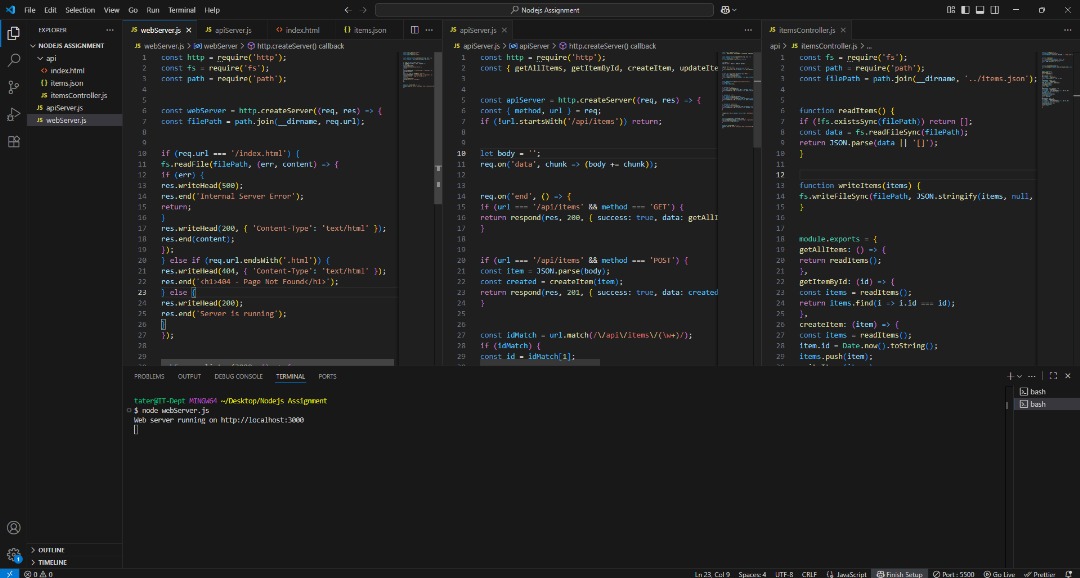Close the terminal panel
Image resolution: width=1080 pixels, height=578 pixels.
click(1068, 376)
